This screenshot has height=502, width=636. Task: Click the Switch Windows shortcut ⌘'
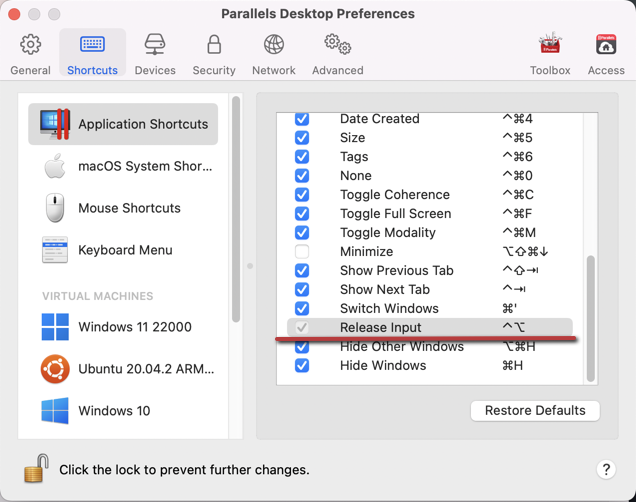509,309
